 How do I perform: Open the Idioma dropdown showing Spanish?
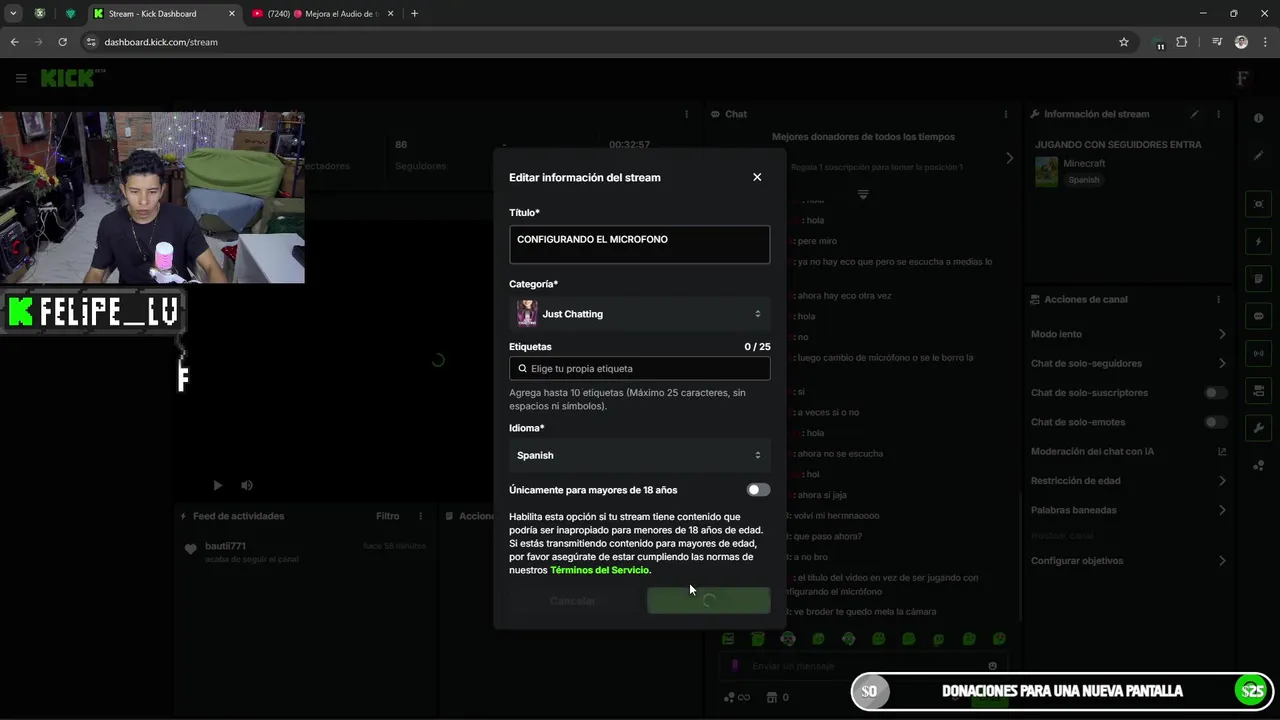pyautogui.click(x=639, y=455)
